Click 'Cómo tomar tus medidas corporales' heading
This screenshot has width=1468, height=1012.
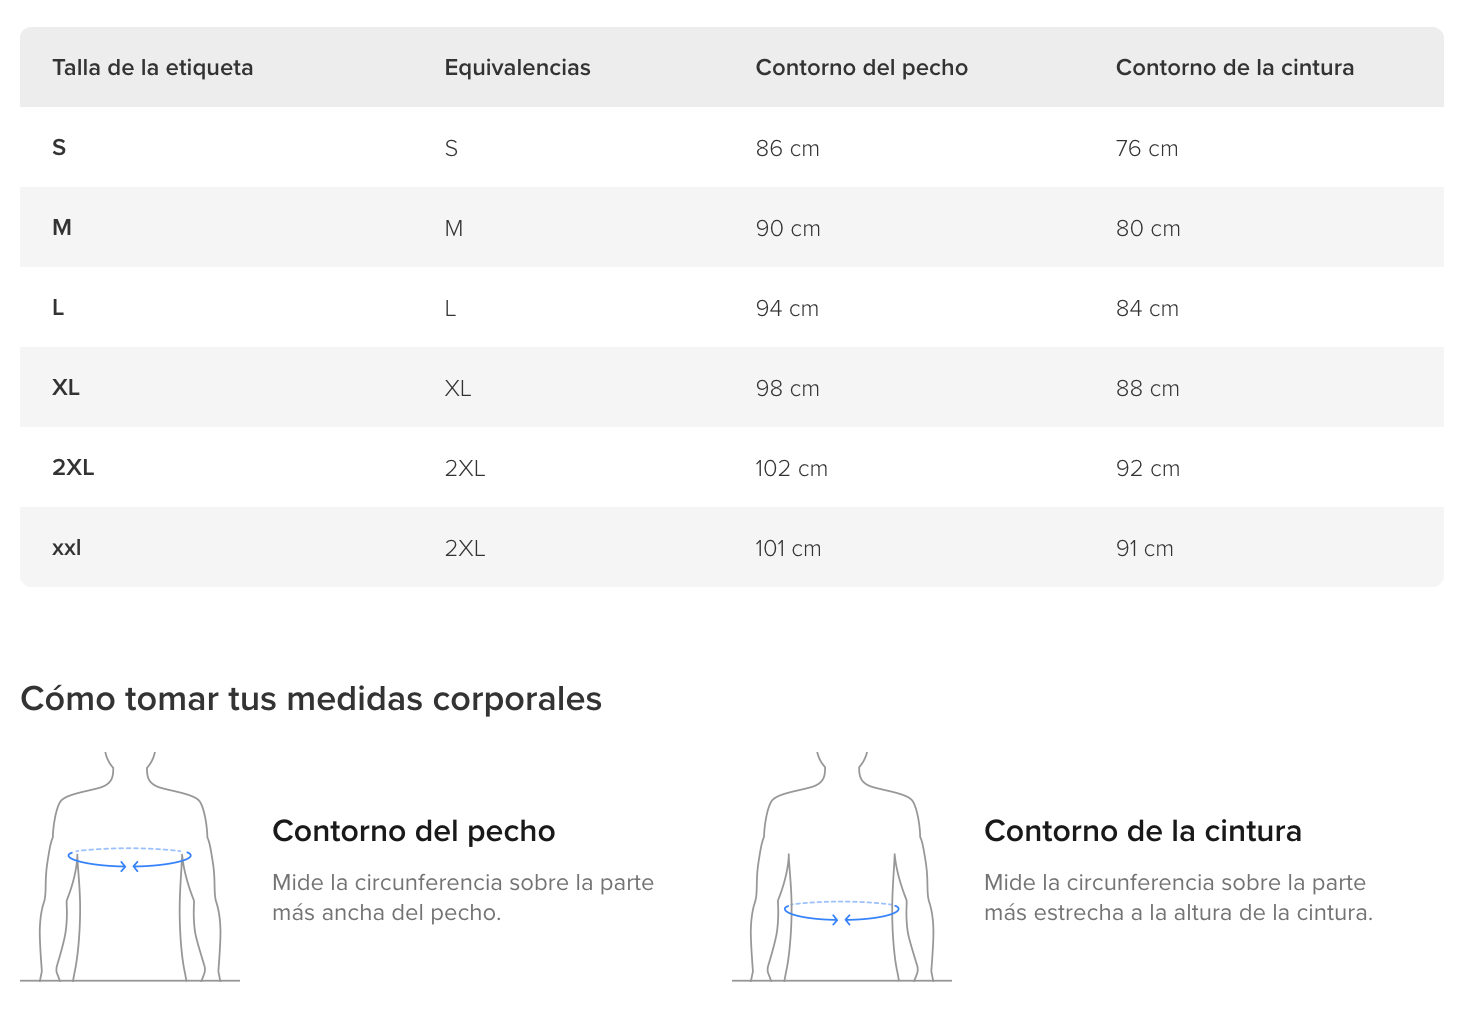click(311, 698)
